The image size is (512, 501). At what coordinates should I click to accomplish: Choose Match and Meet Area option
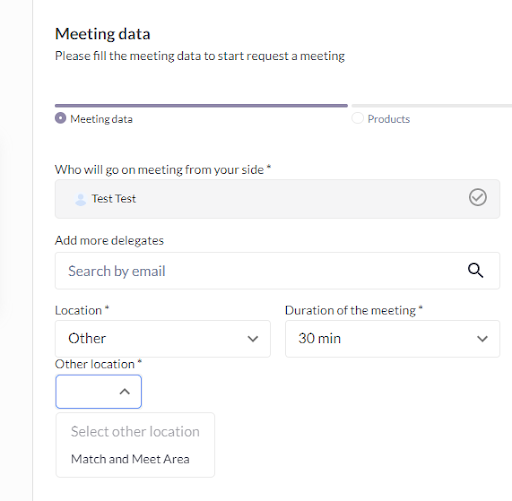pyautogui.click(x=130, y=459)
